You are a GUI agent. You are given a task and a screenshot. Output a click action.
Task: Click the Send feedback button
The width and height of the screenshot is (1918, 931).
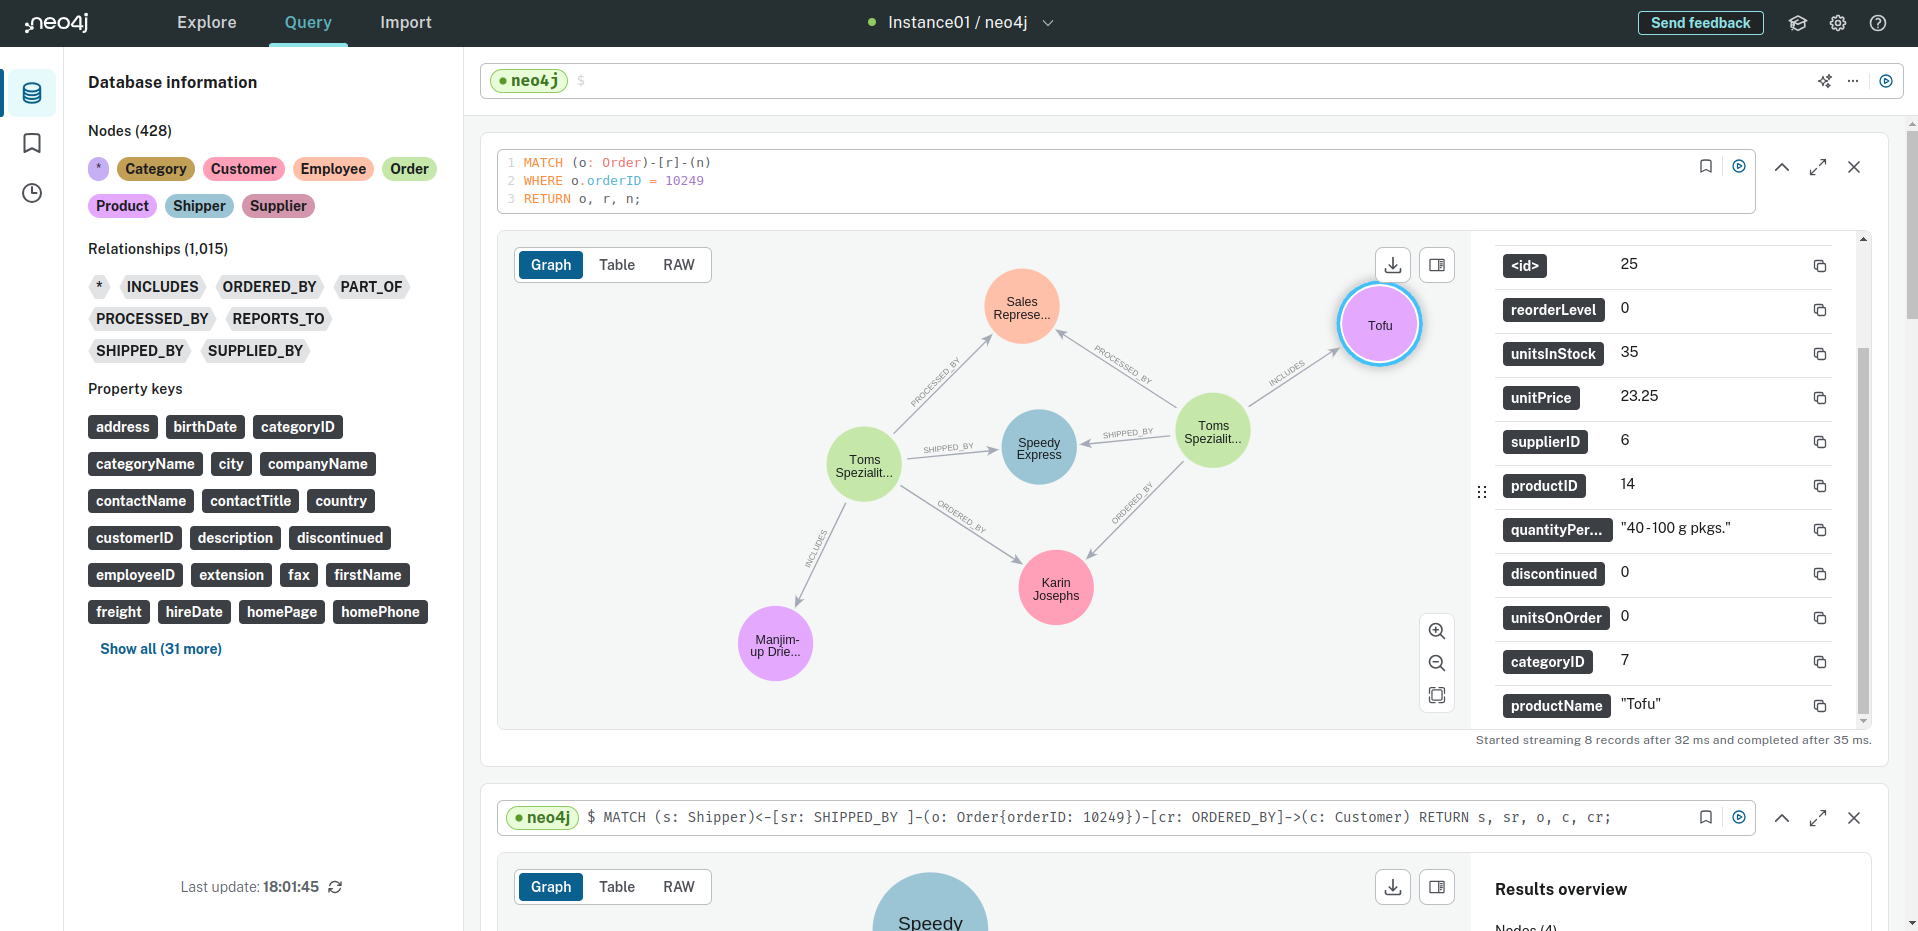coord(1700,23)
